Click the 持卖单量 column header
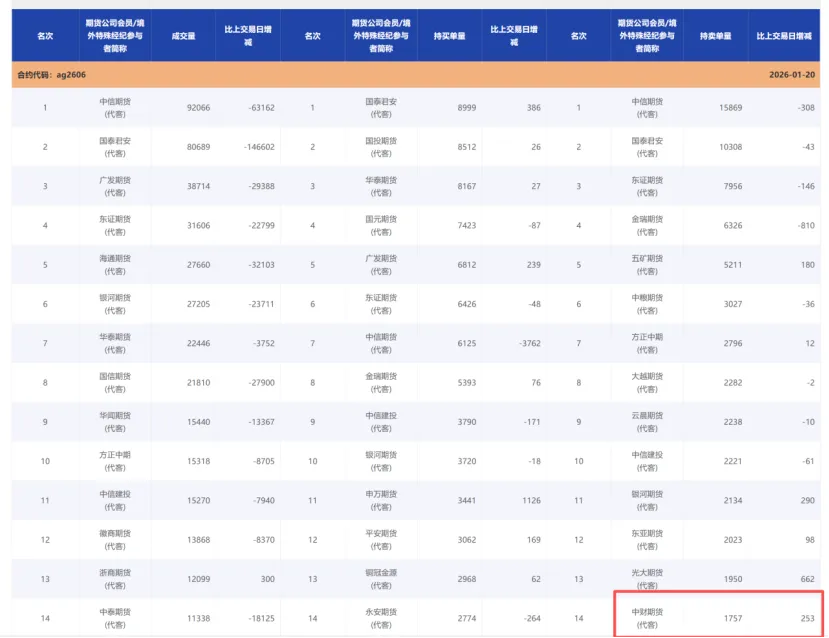 tap(715, 36)
